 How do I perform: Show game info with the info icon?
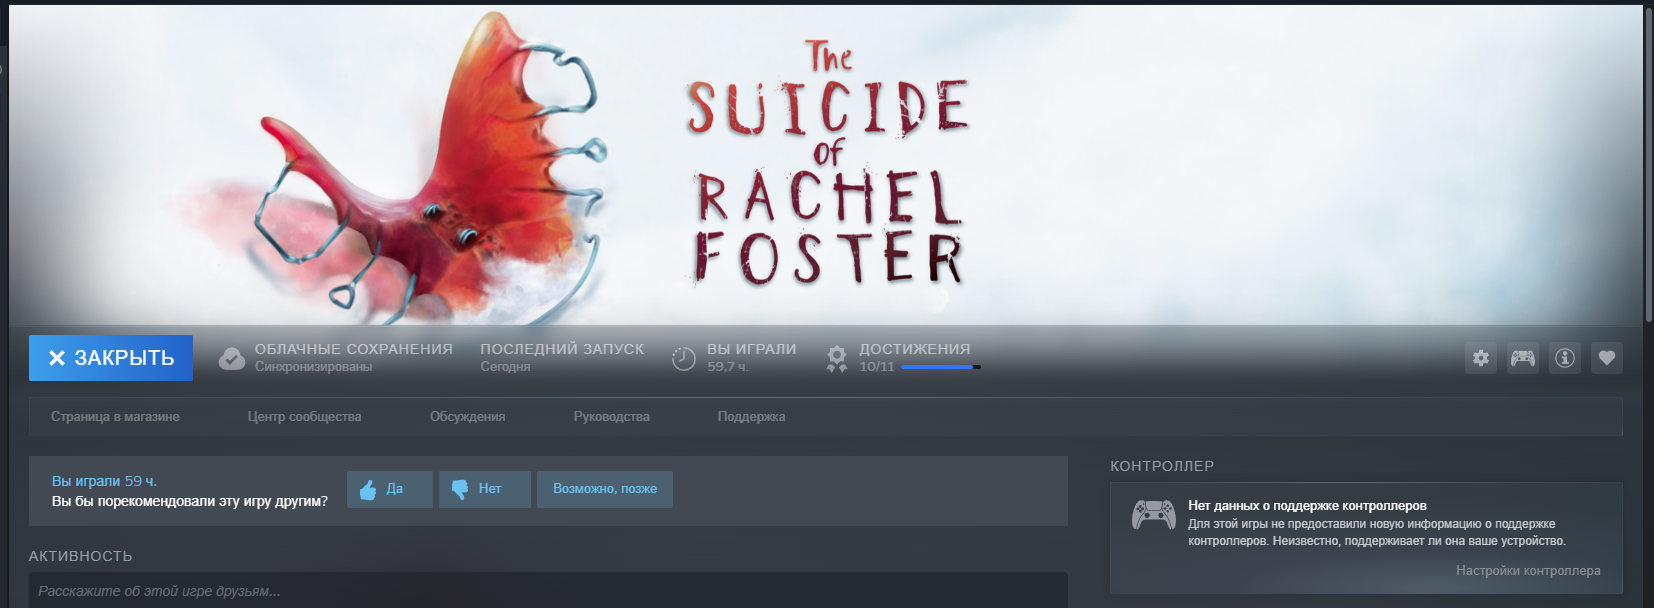[1565, 358]
